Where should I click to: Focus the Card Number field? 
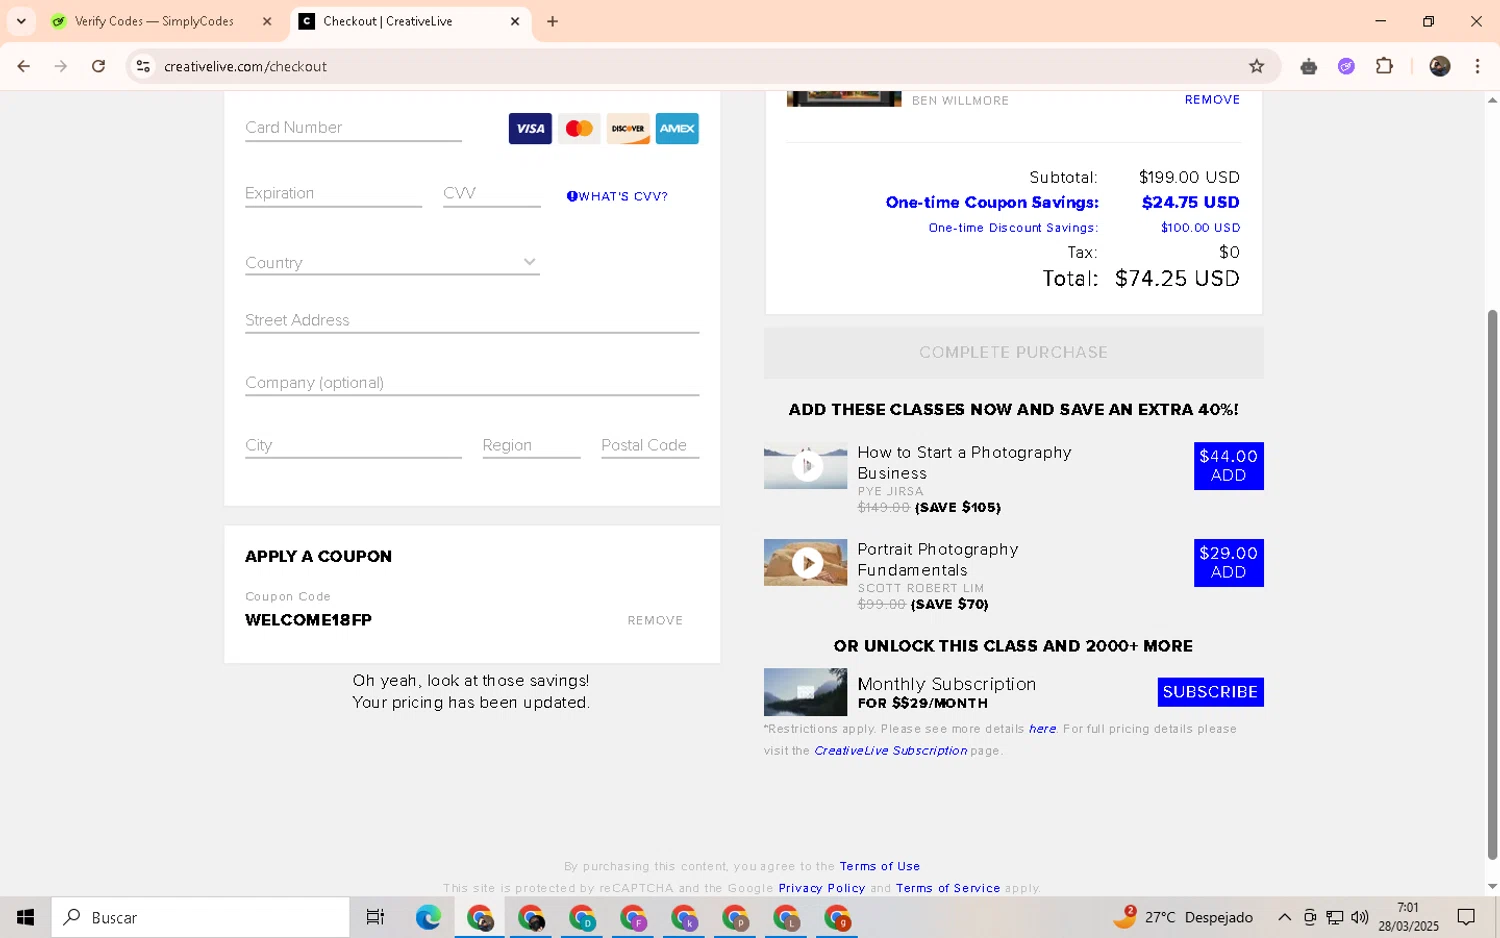(x=353, y=128)
